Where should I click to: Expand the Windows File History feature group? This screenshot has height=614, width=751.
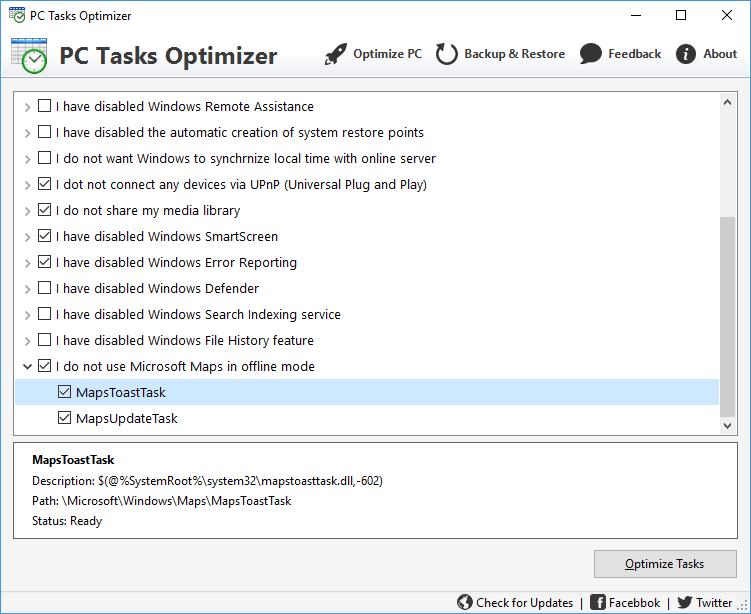(x=26, y=341)
